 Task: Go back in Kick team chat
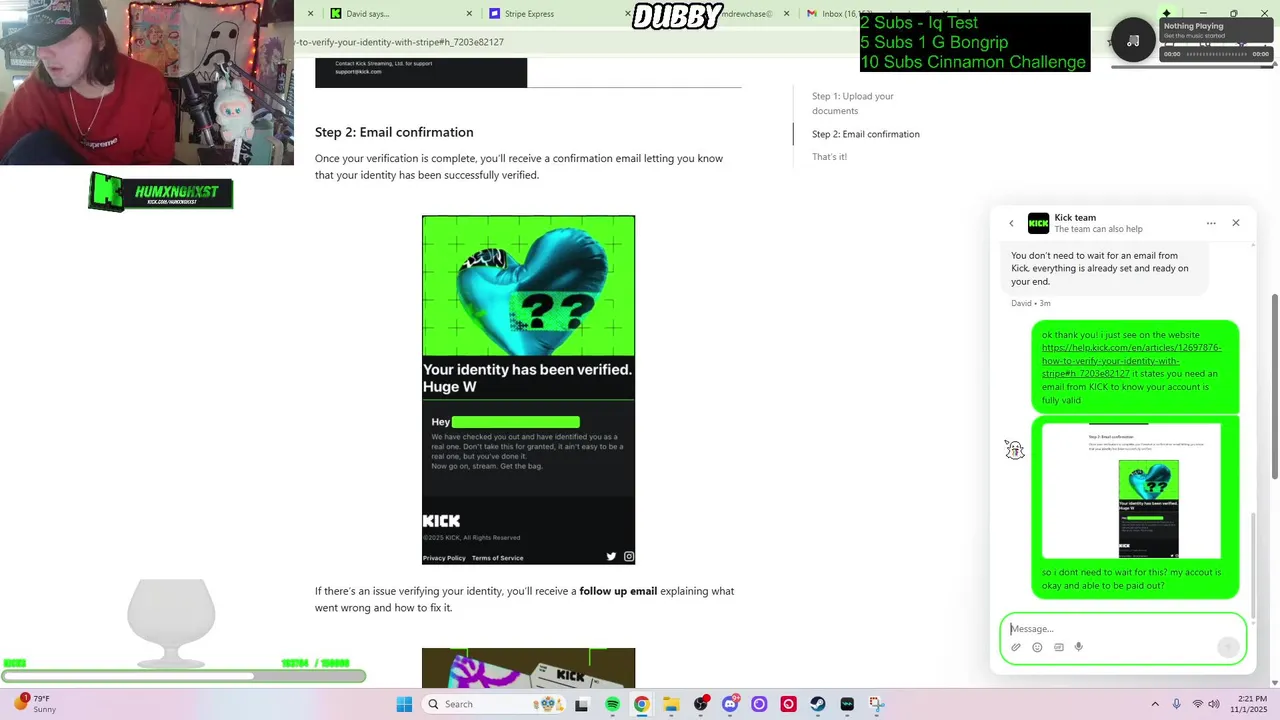[1011, 223]
